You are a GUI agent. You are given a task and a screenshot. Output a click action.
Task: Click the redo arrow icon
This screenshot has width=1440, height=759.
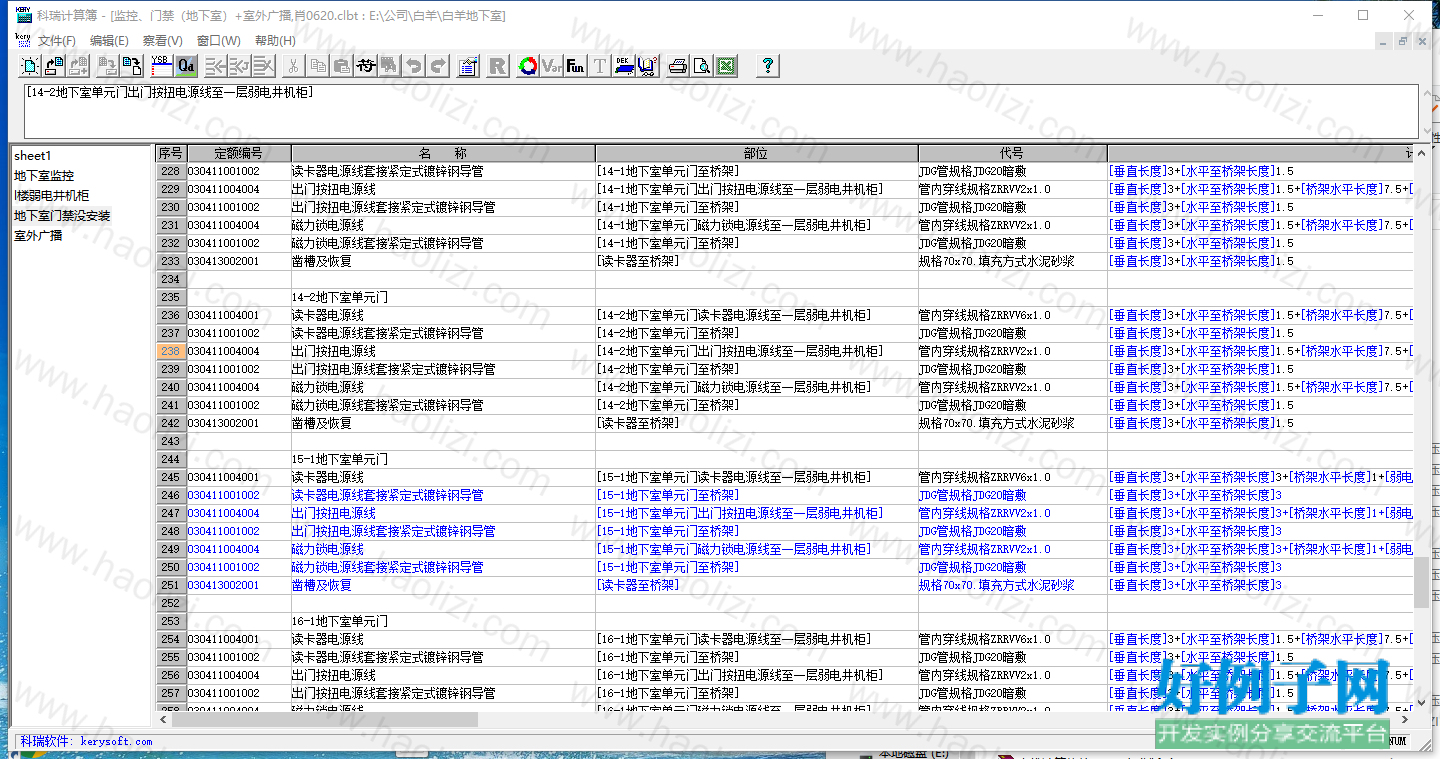[x=437, y=66]
